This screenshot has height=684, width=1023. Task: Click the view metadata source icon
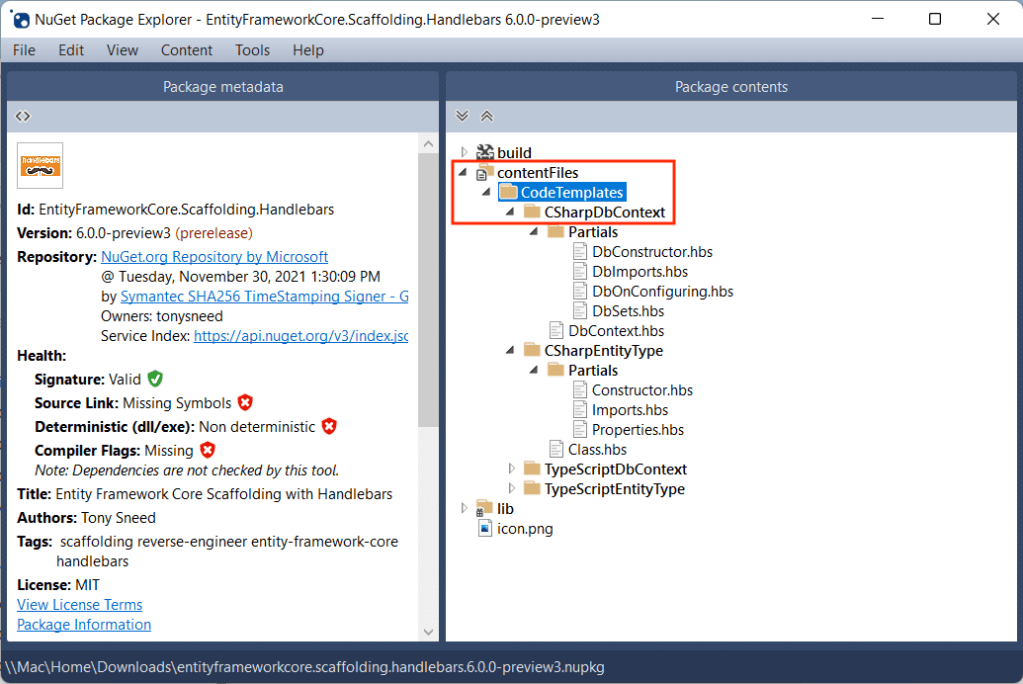(23, 116)
